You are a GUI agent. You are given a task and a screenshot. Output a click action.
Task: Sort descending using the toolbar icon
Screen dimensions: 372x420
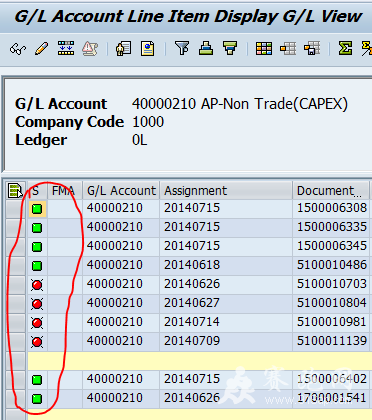pos(230,48)
